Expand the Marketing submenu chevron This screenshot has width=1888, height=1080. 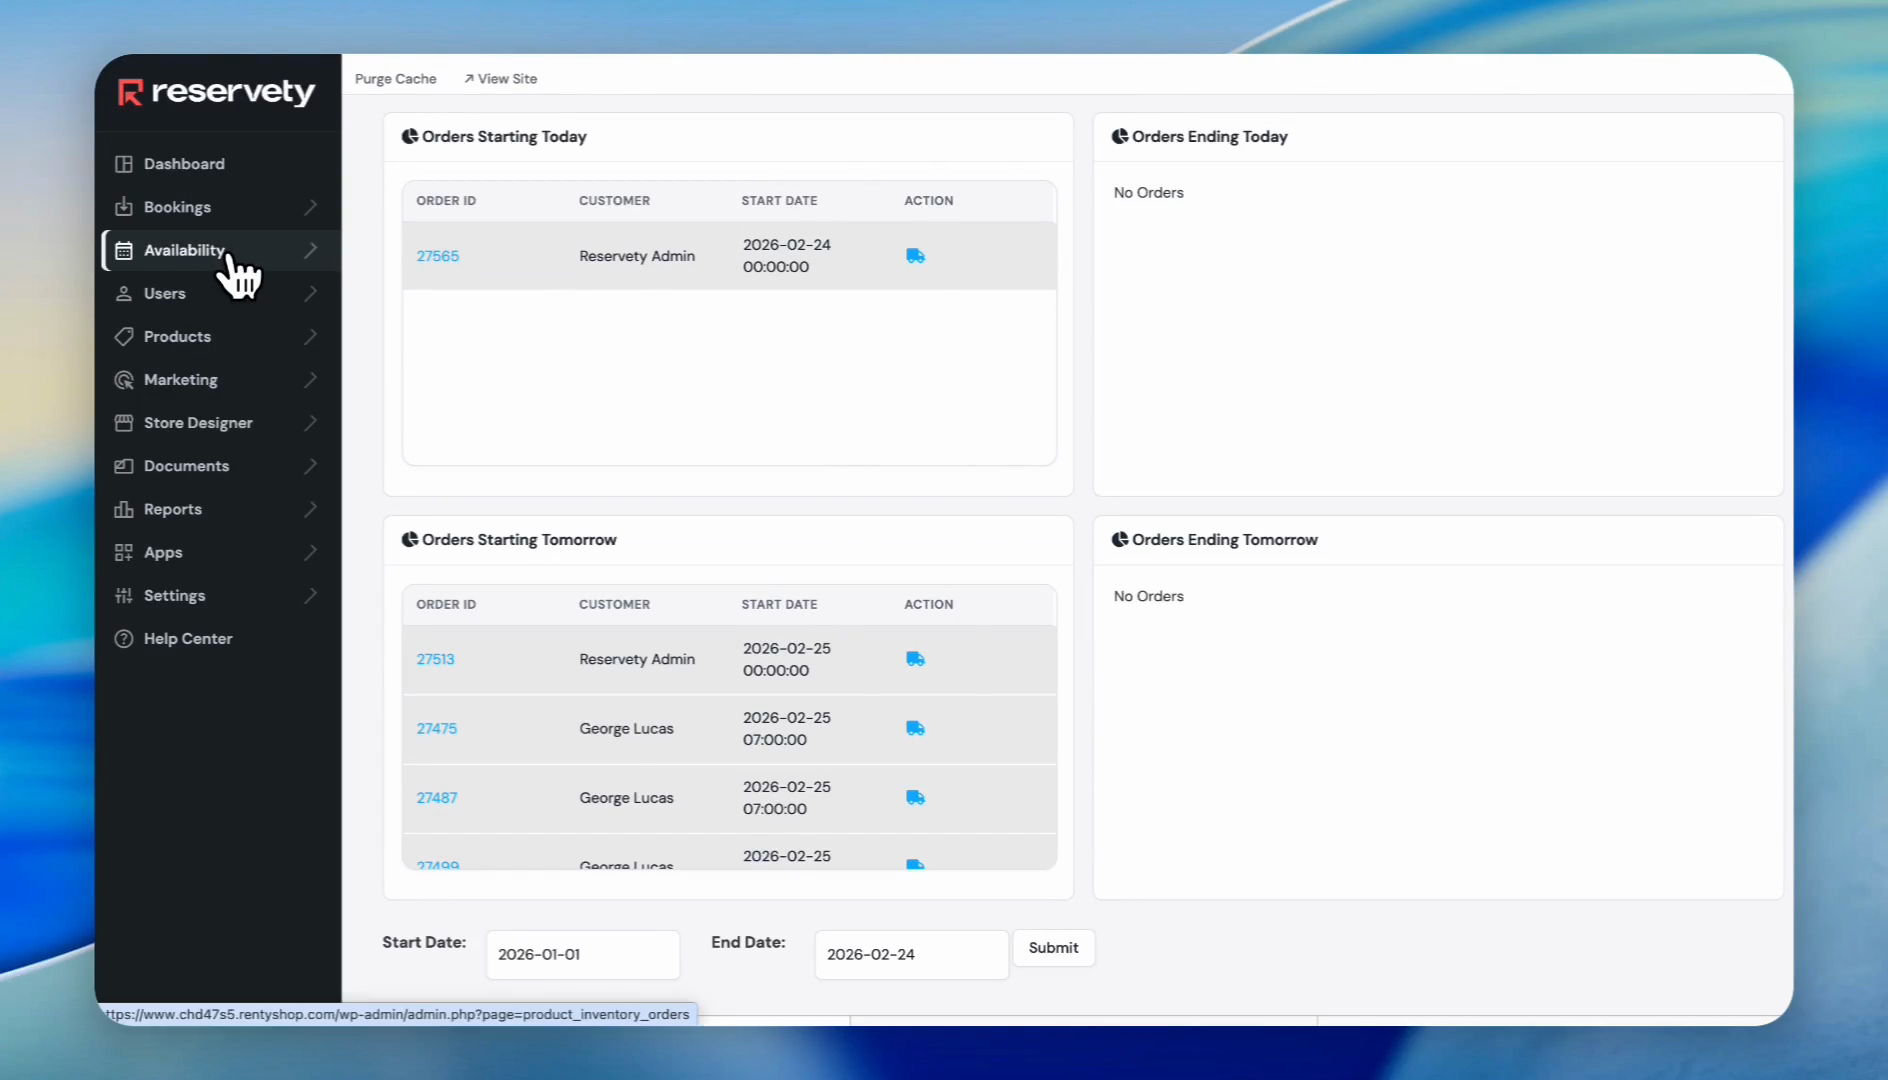coord(311,380)
